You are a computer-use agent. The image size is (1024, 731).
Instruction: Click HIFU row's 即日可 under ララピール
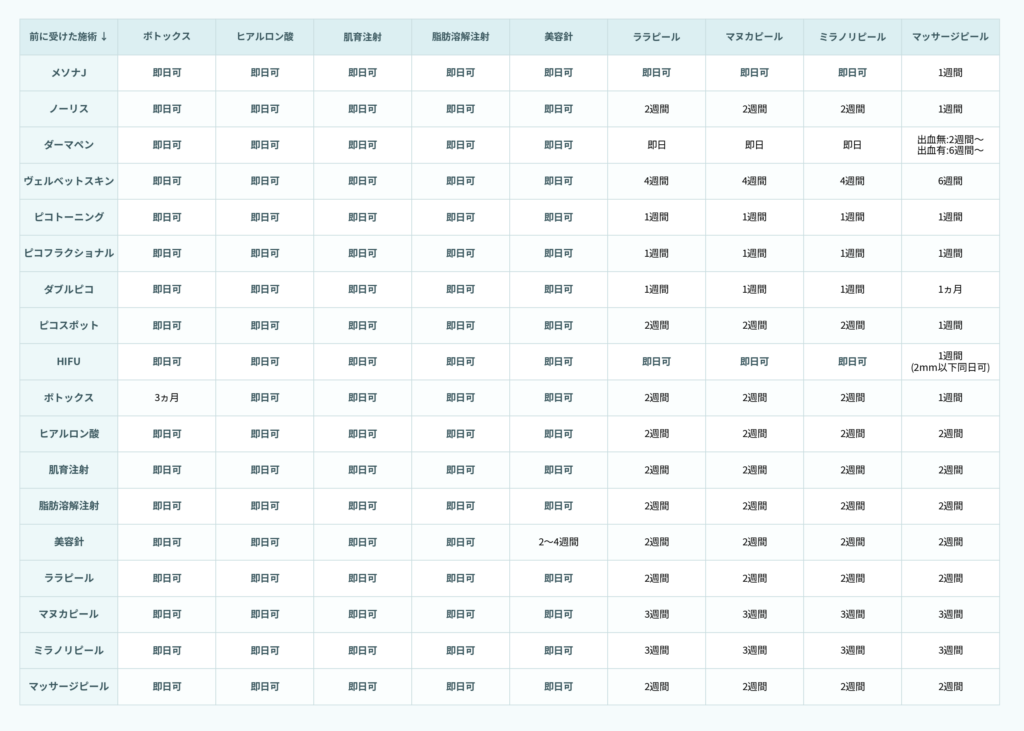click(x=656, y=361)
